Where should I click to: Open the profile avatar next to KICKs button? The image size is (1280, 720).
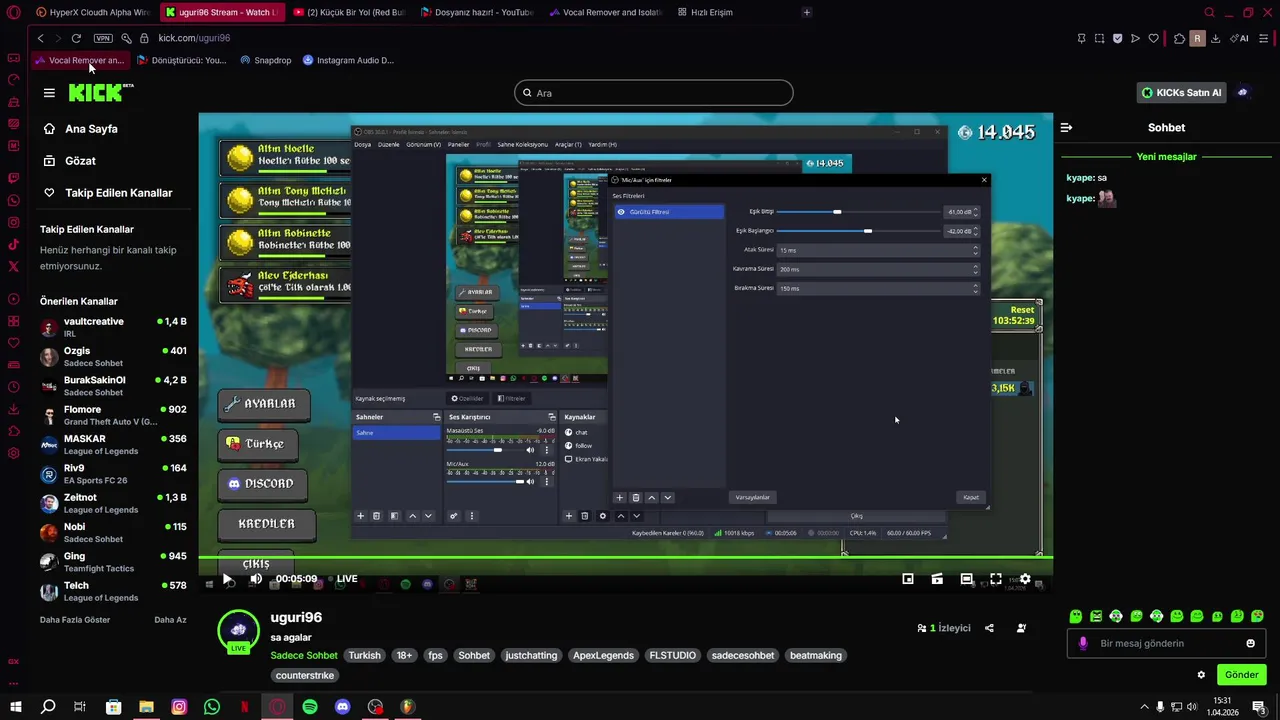pos(1243,93)
